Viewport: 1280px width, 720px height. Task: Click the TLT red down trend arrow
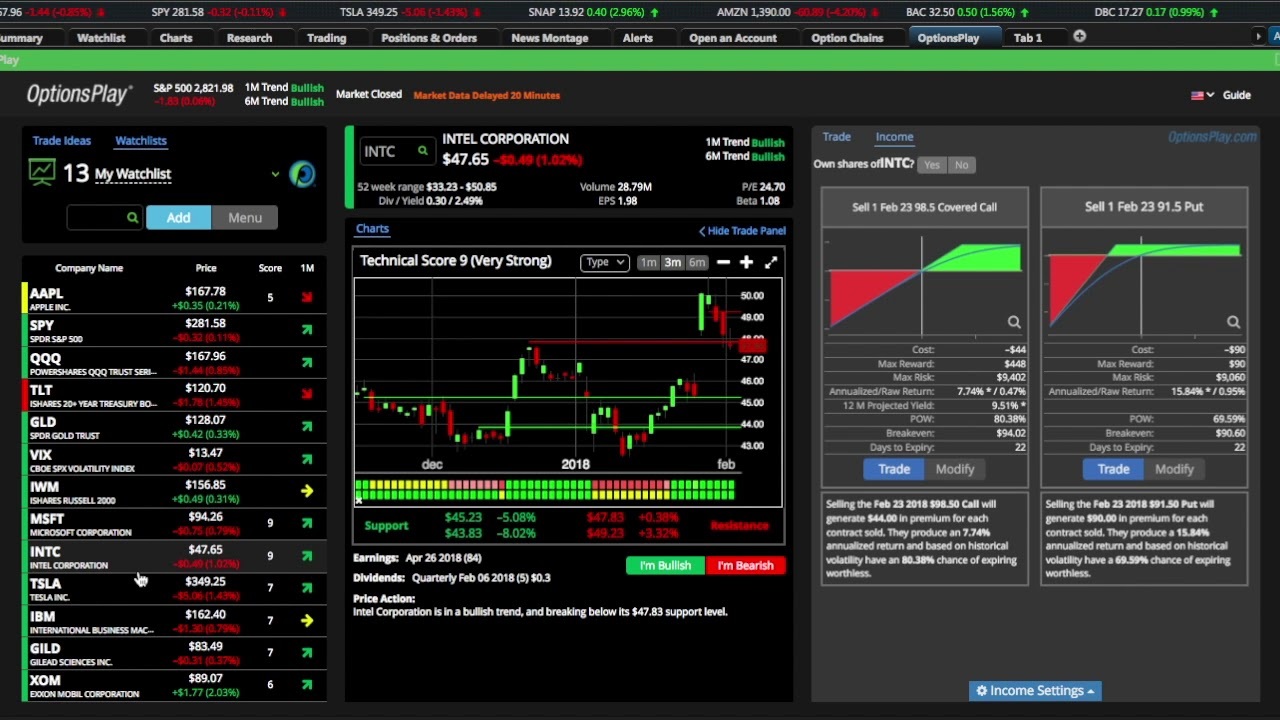pyautogui.click(x=307, y=394)
